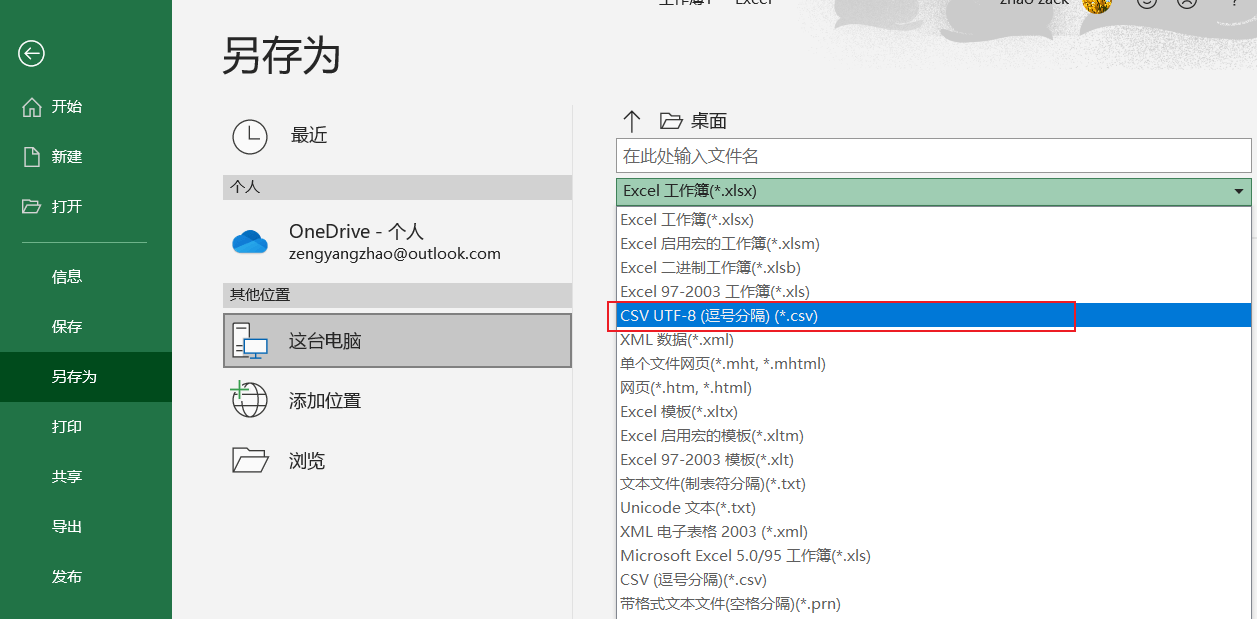Image resolution: width=1257 pixels, height=619 pixels.
Task: Select 带格式文本文件(空格分隔)(*.prn) option
Action: [933, 603]
